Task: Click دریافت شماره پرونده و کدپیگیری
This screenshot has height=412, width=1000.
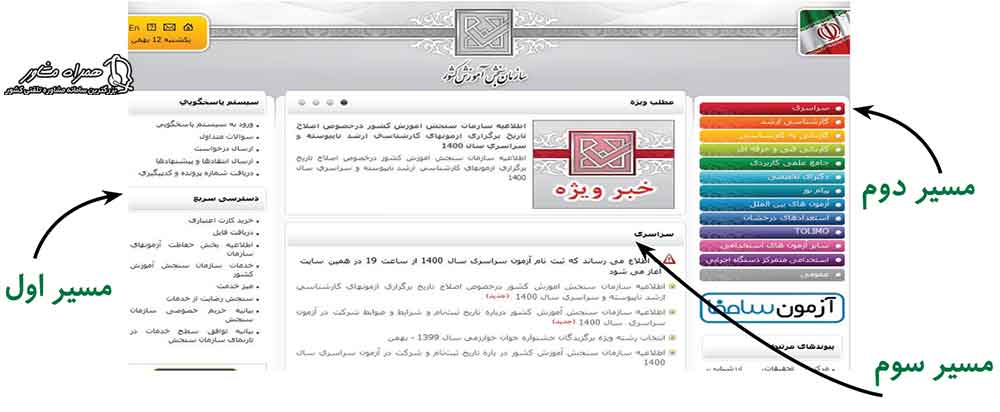Action: 196,173
